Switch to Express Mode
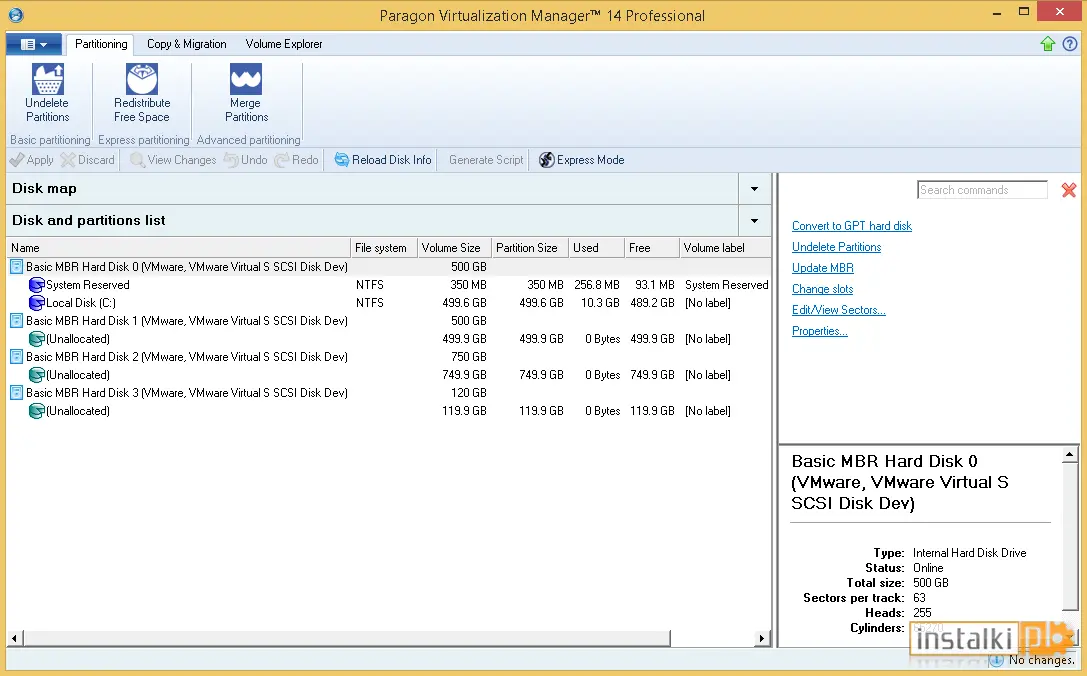 pyautogui.click(x=582, y=160)
